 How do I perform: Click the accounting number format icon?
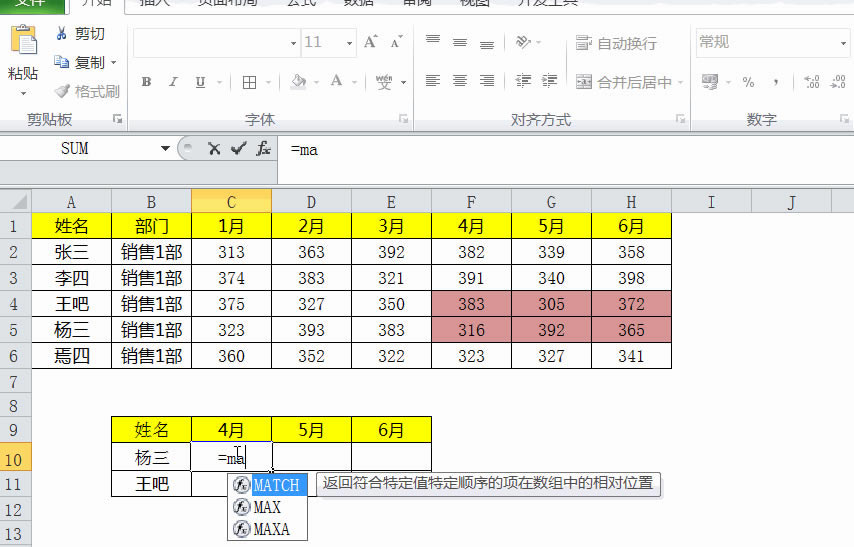pos(710,82)
